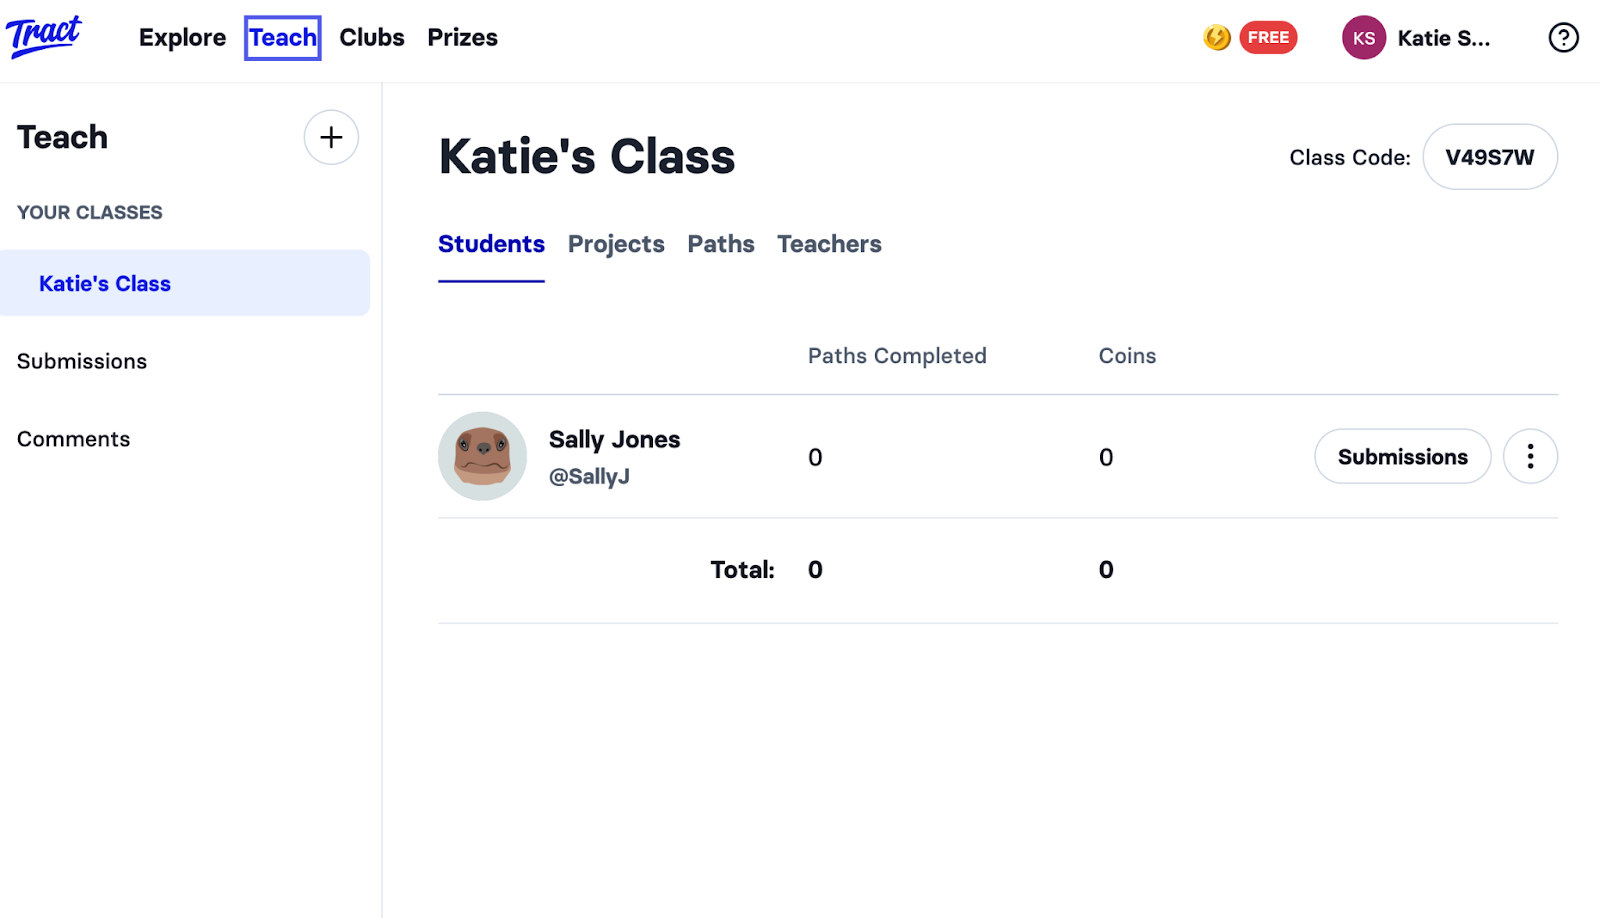Viewport: 1600px width, 918px height.
Task: Click the Tract logo
Action: 44,37
